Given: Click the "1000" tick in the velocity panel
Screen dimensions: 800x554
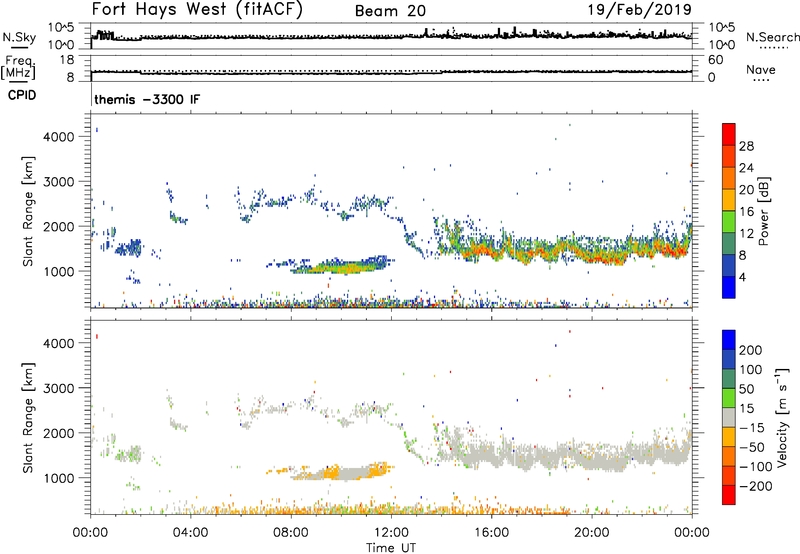Looking at the screenshot, I should [59, 478].
